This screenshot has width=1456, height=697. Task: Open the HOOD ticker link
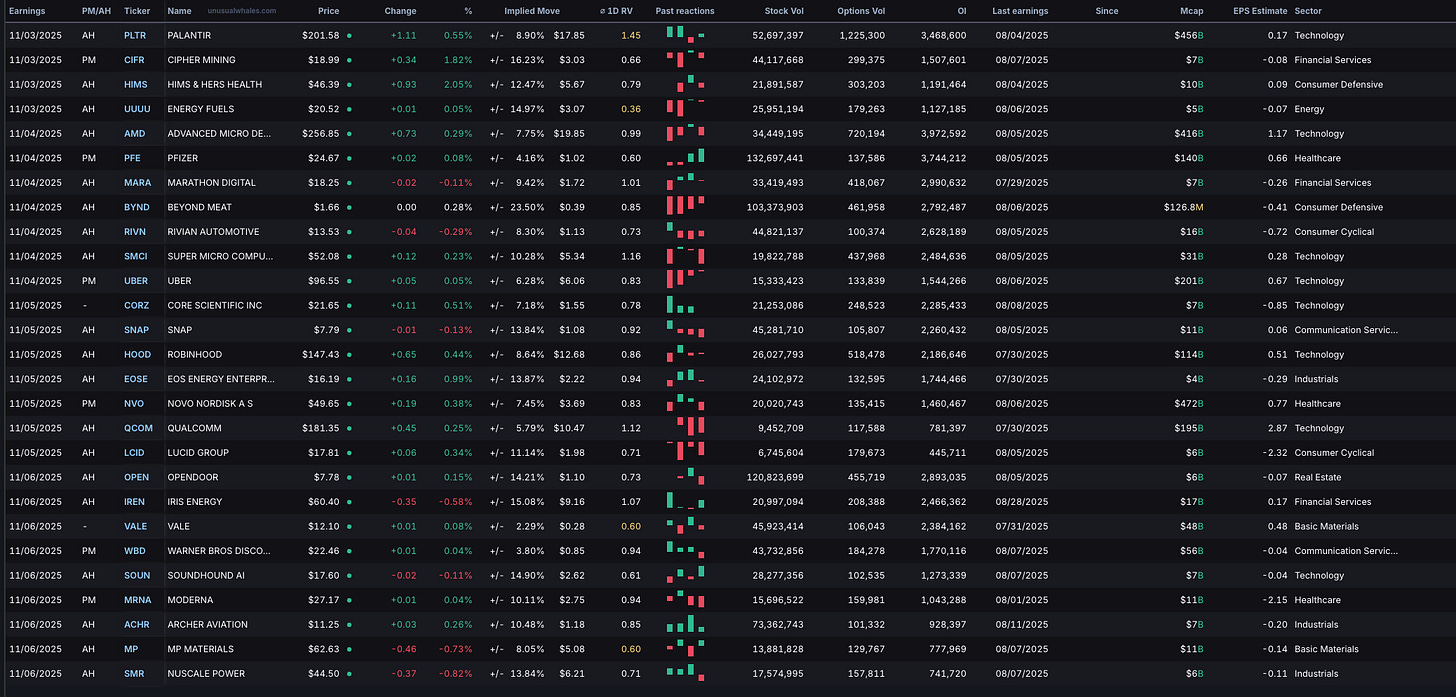pos(137,355)
